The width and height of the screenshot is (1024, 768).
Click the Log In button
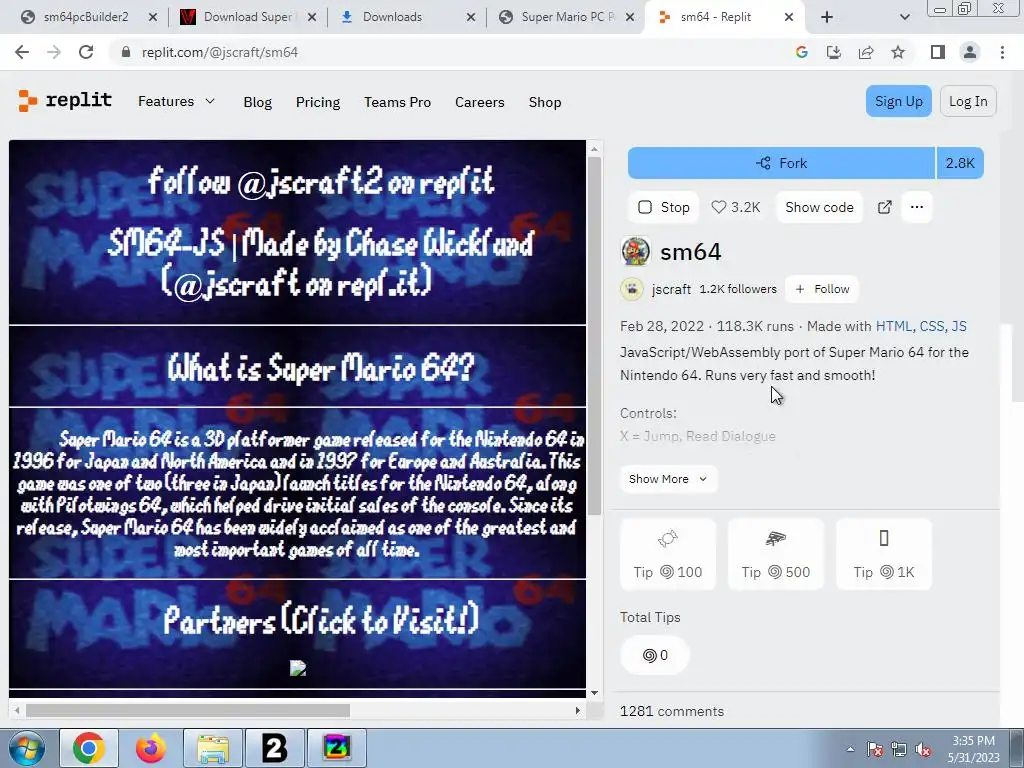pos(968,101)
